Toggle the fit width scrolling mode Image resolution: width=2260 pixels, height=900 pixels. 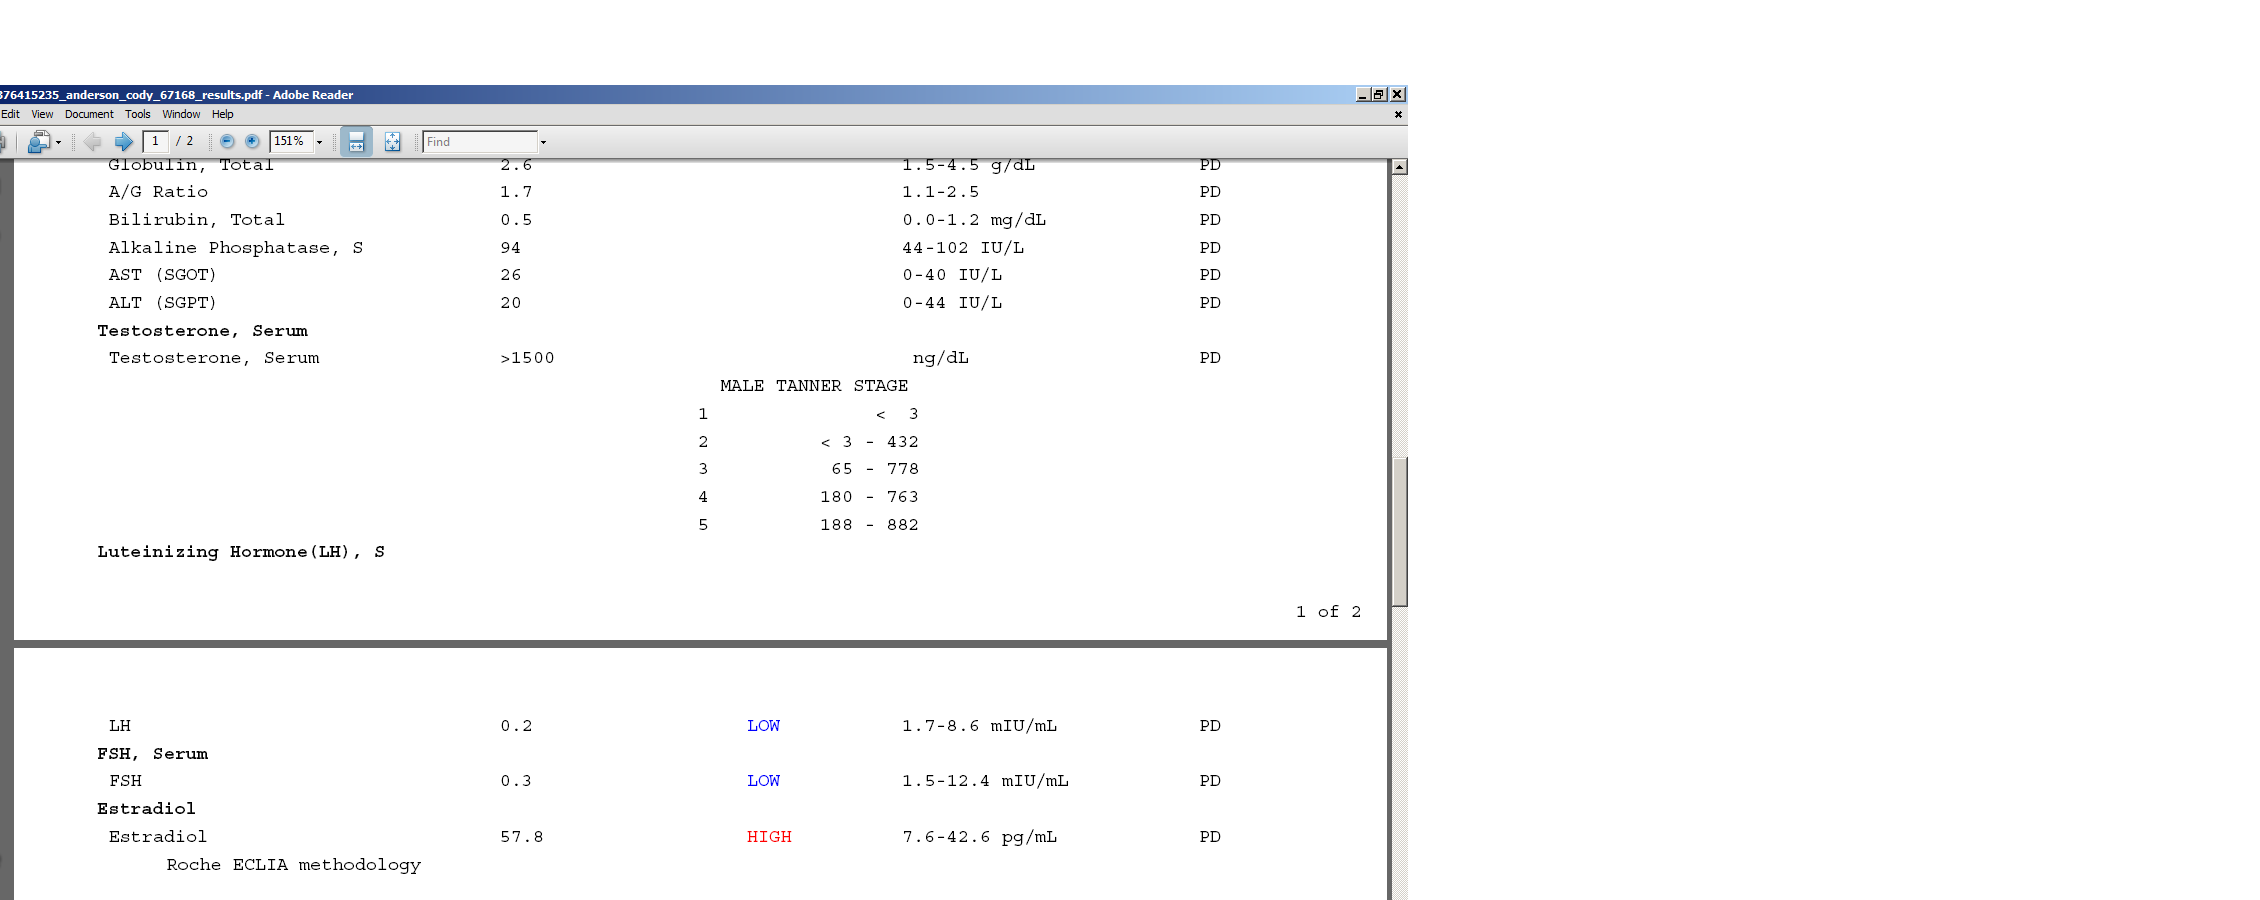click(356, 142)
